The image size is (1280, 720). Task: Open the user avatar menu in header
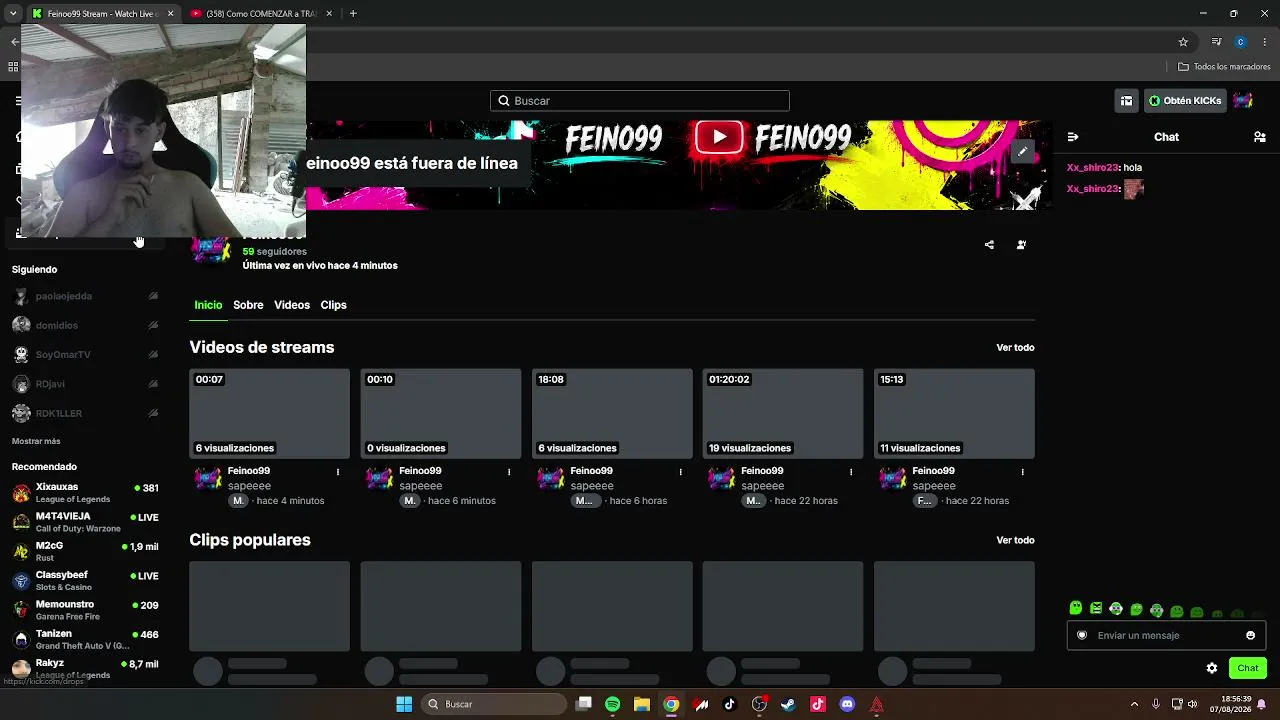(x=1242, y=101)
